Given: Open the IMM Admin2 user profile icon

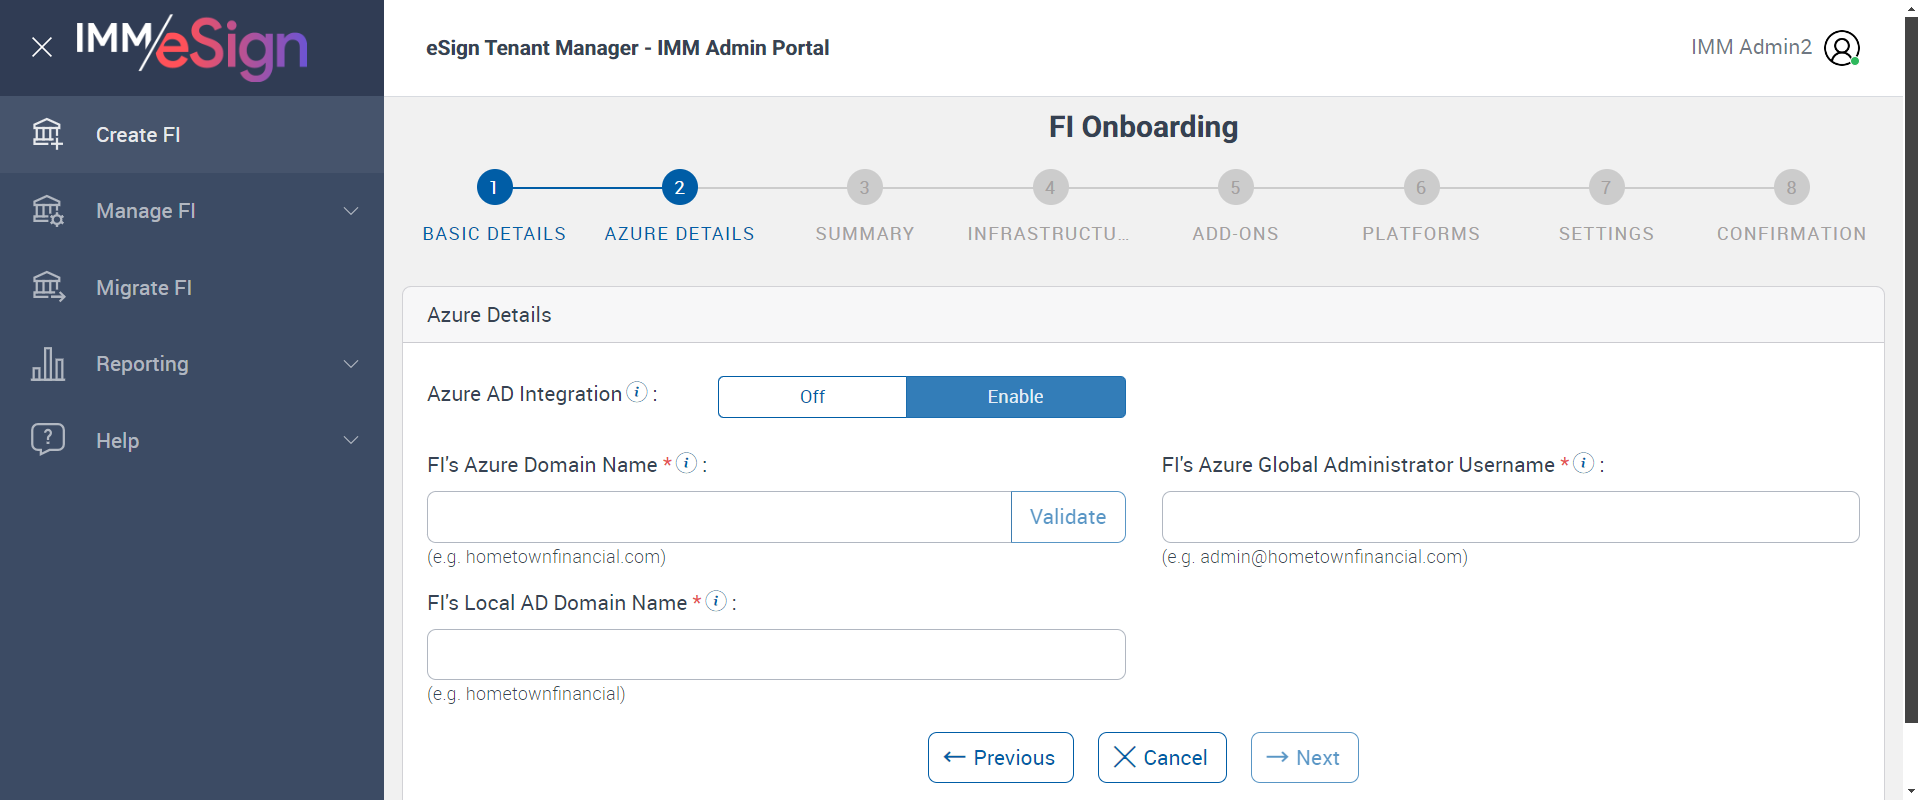Looking at the screenshot, I should point(1841,47).
